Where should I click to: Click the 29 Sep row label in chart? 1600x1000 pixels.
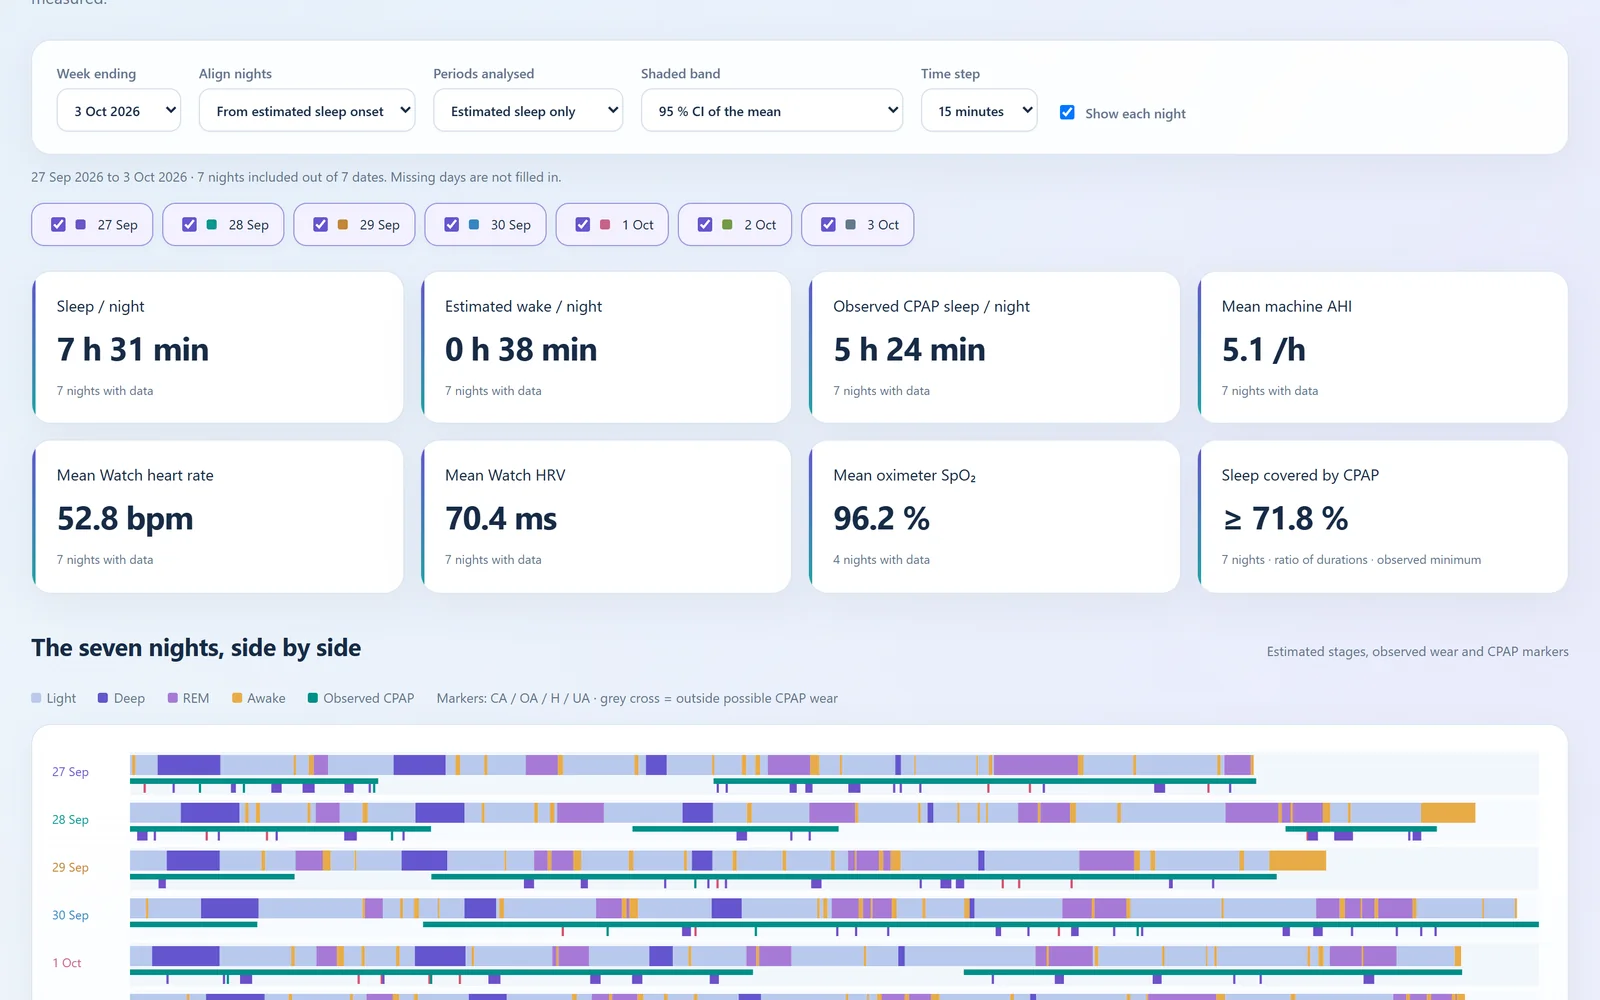point(70,868)
